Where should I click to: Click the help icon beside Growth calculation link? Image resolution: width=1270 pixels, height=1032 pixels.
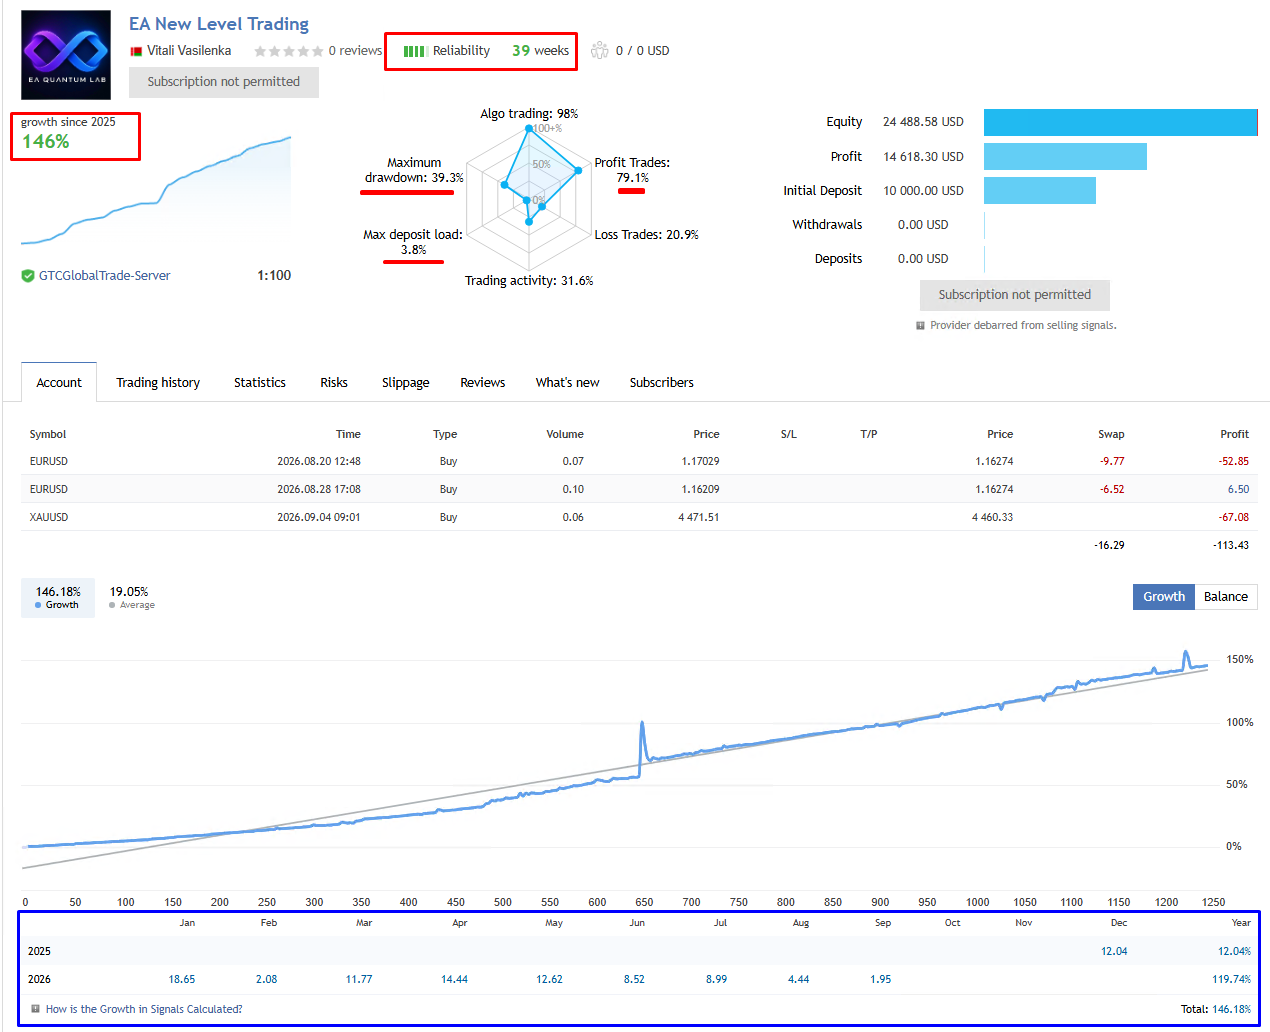click(36, 1009)
